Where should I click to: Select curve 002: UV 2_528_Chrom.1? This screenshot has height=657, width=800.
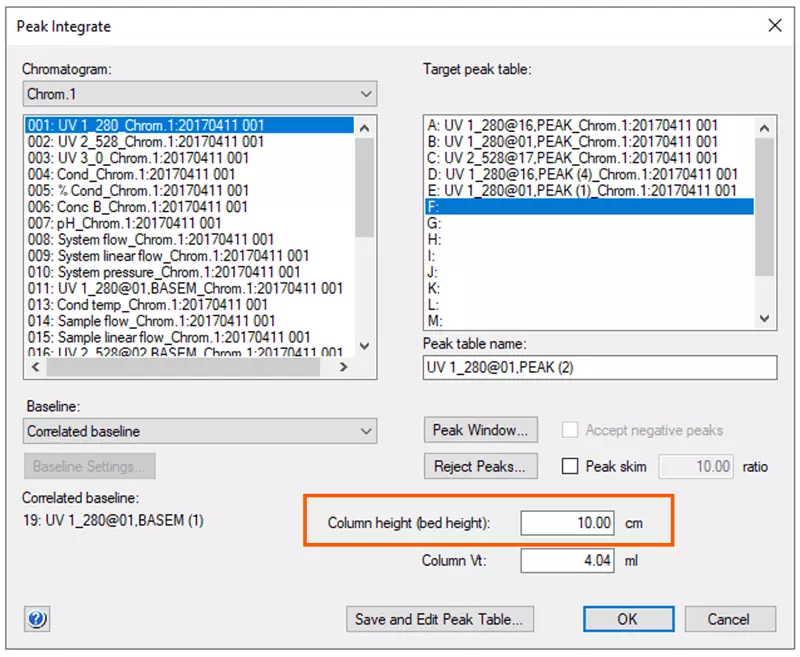click(146, 142)
